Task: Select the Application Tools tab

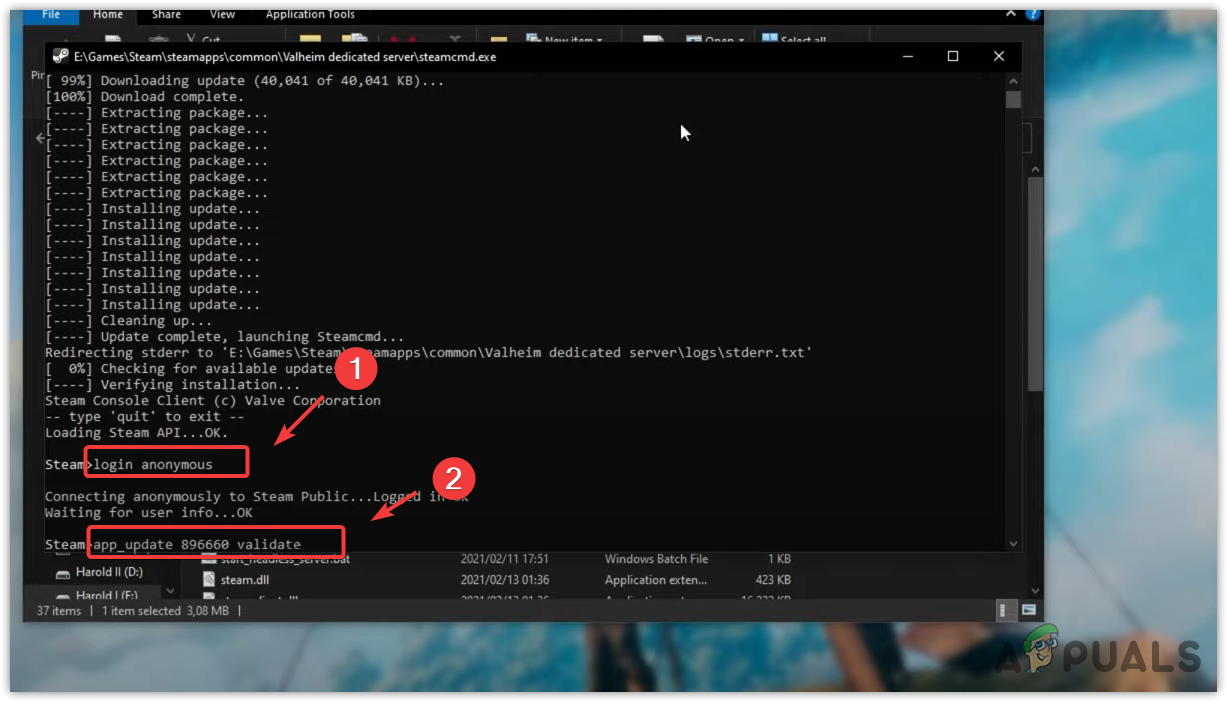Action: tap(310, 14)
